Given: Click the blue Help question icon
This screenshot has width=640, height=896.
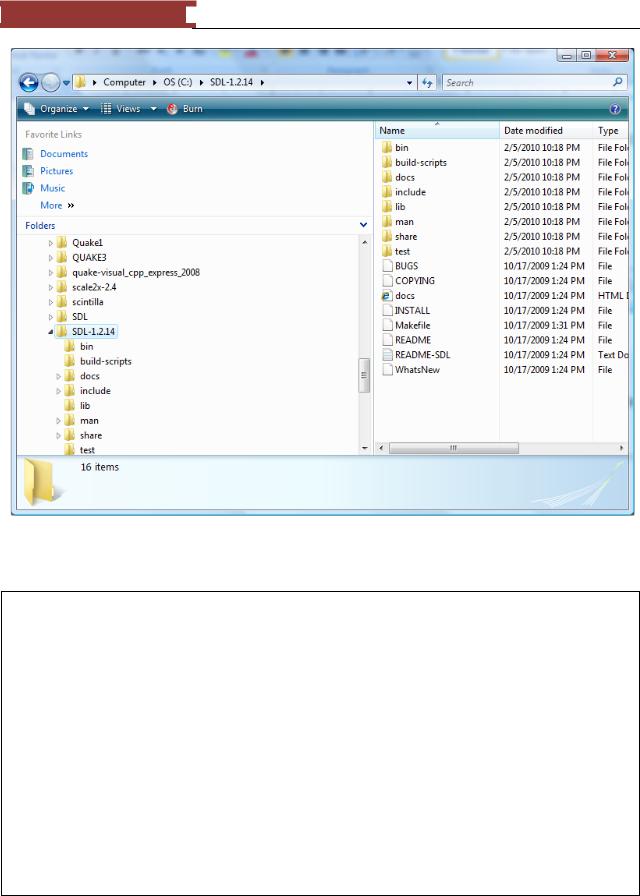Looking at the screenshot, I should tap(615, 109).
